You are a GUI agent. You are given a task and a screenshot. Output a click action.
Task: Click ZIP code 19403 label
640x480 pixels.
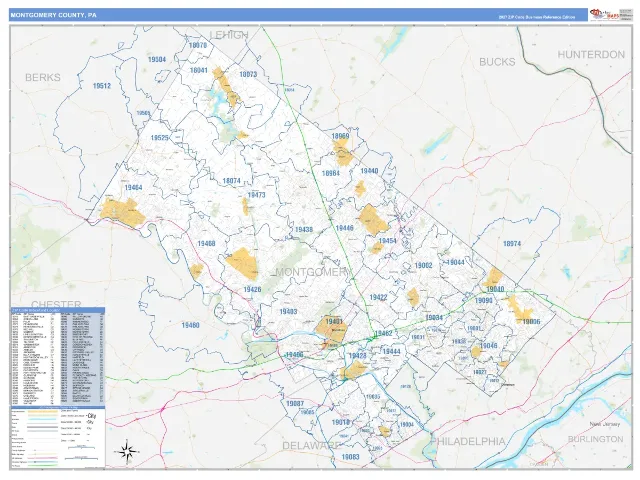pos(289,311)
